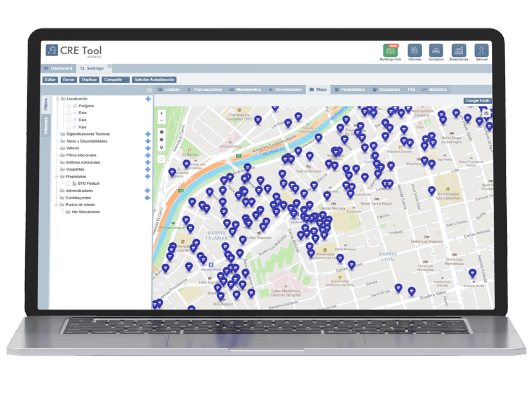Screen dimensions: 532x398
Task: Open the Buildings Hub icon
Action: (x=391, y=51)
